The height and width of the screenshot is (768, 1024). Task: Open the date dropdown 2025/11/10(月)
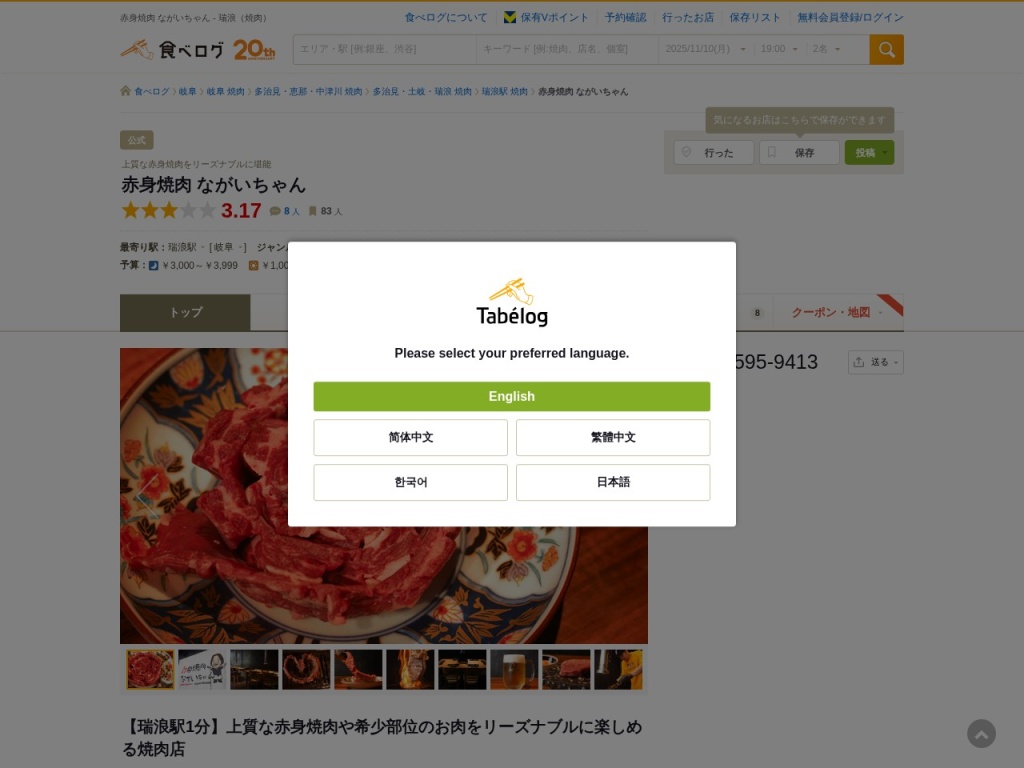(705, 49)
